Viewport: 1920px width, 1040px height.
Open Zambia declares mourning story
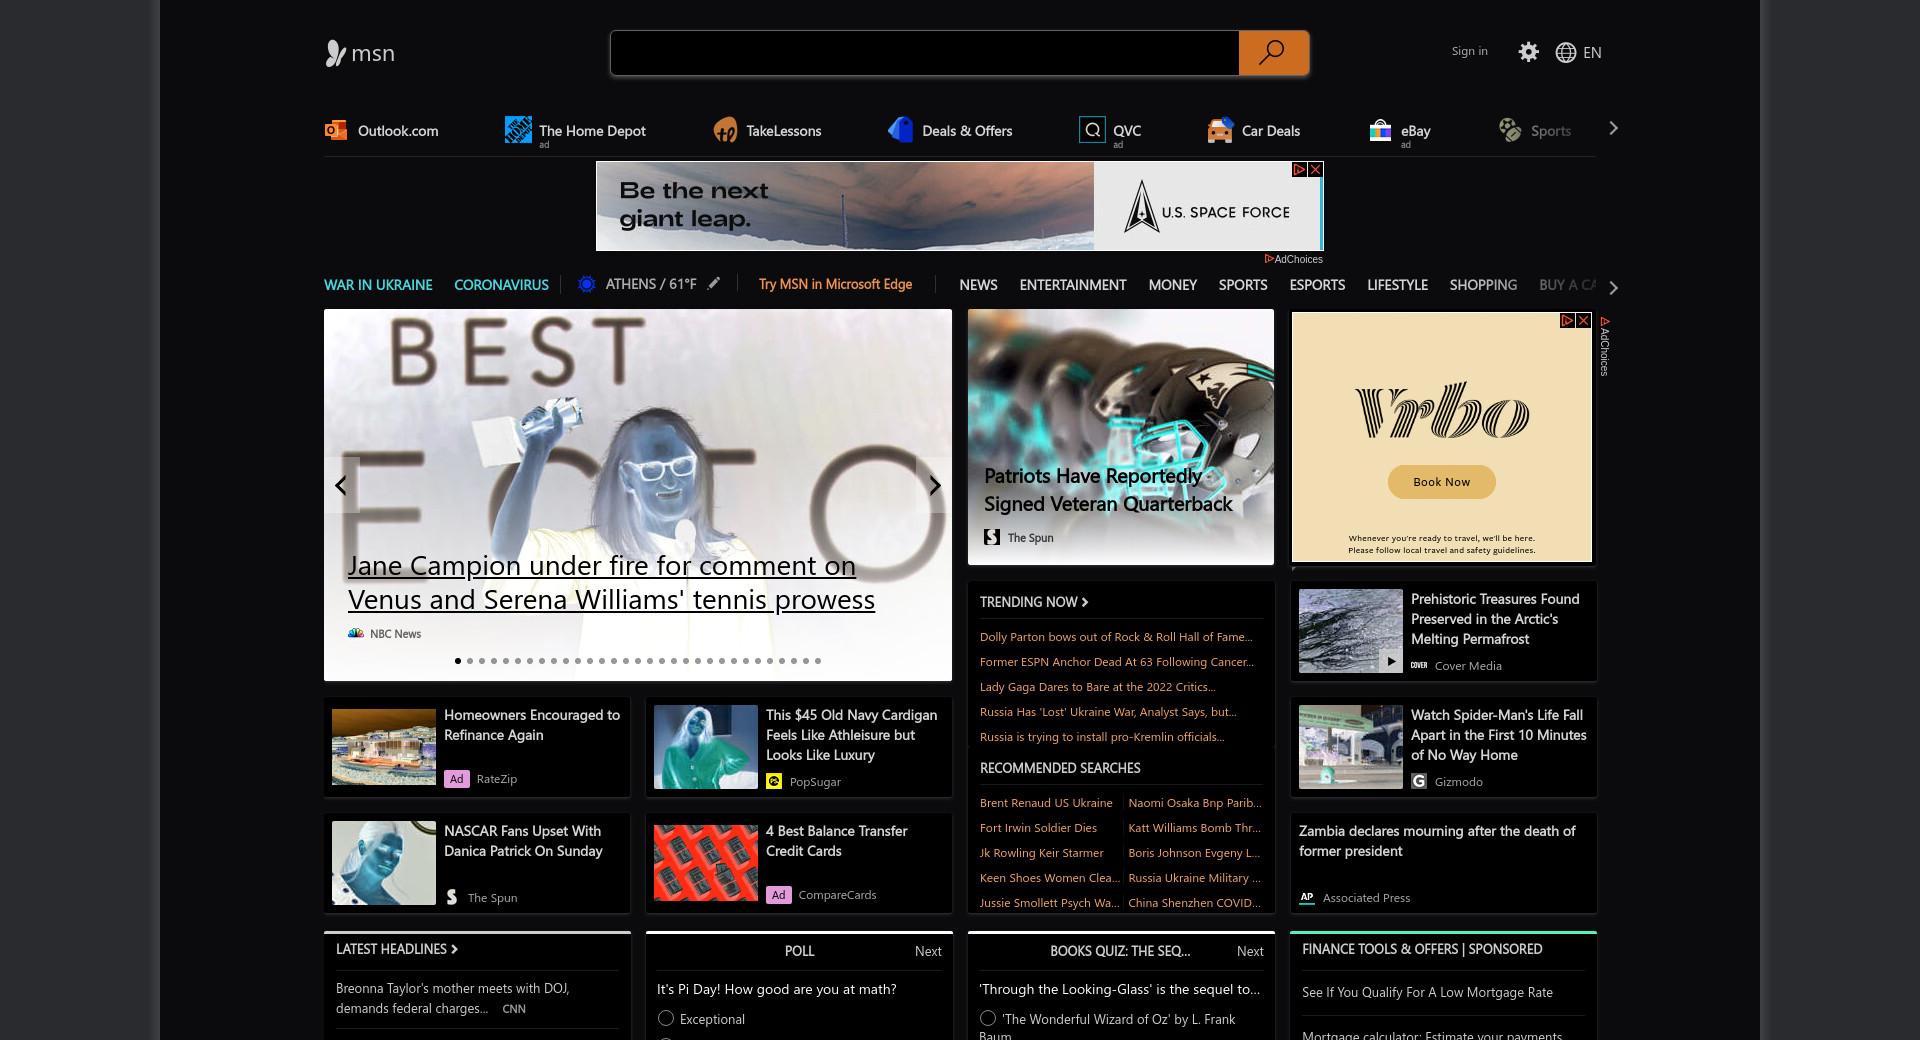(1436, 840)
